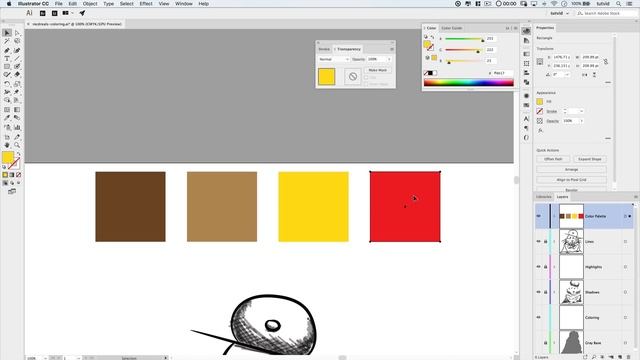This screenshot has width=640, height=360.
Task: Click the Arrange button in Quick Actions
Action: tap(571, 169)
